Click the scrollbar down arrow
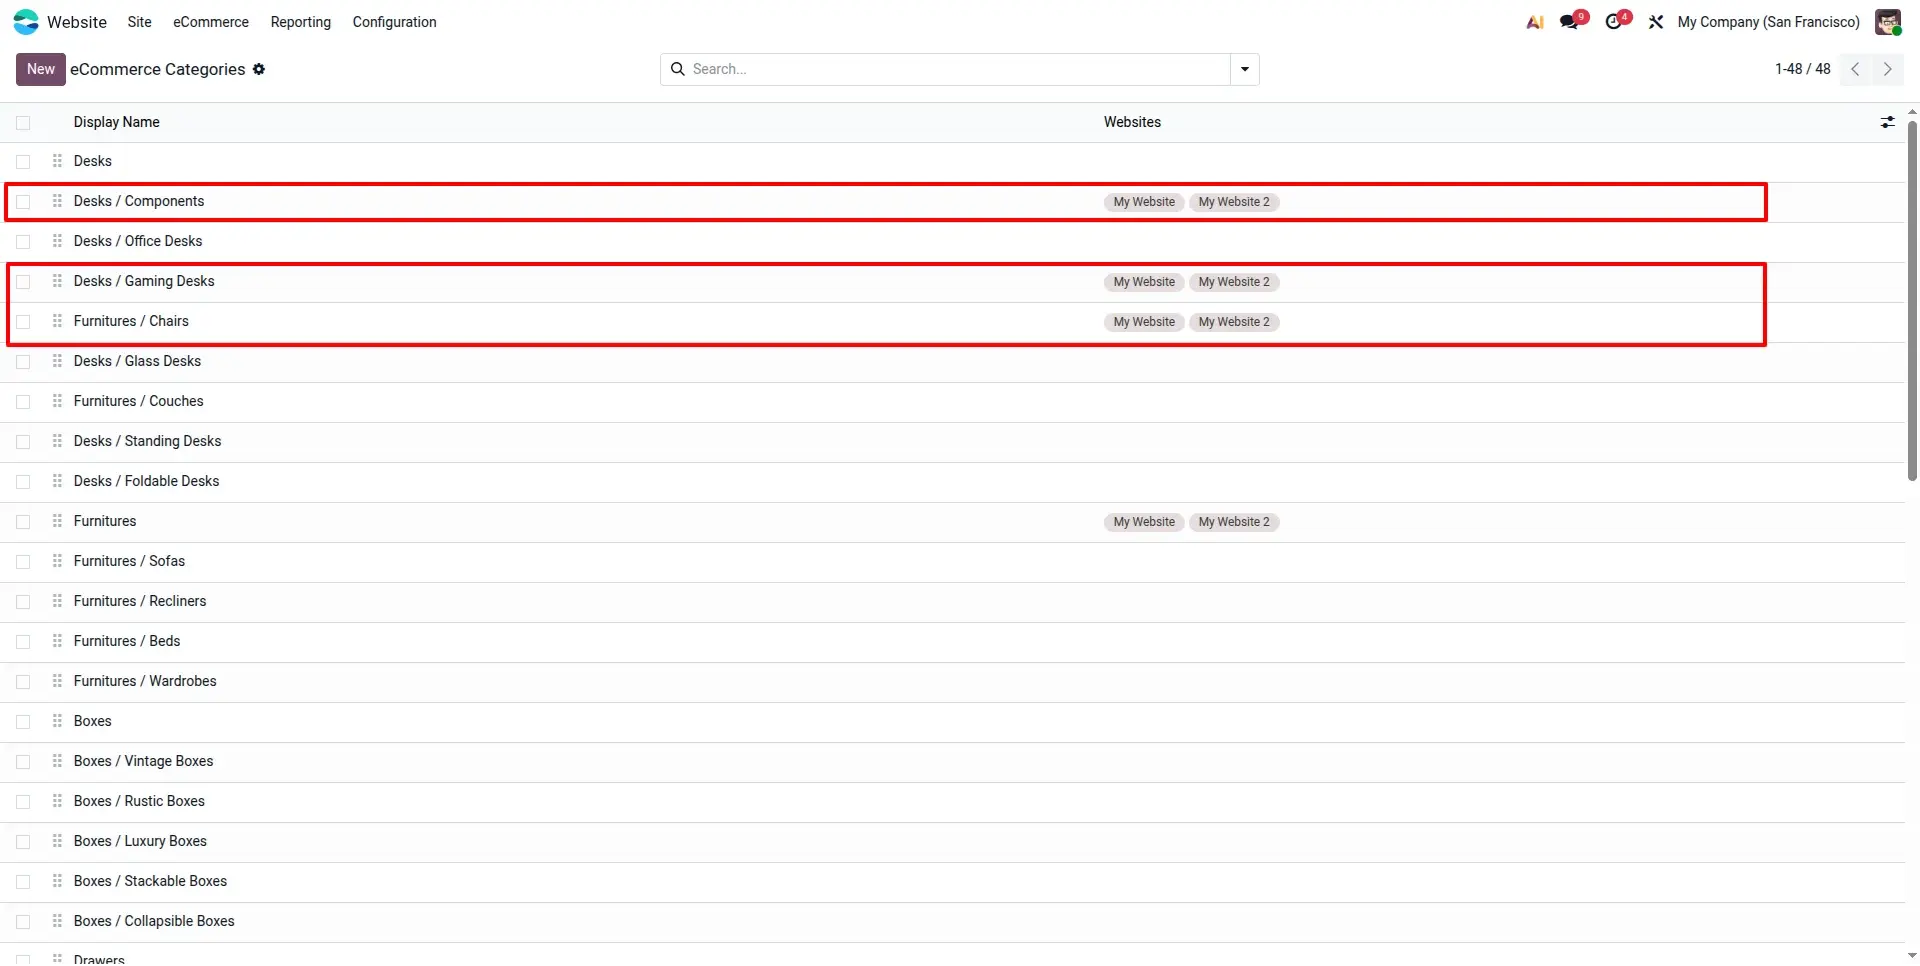The height and width of the screenshot is (966, 1920). (1913, 956)
